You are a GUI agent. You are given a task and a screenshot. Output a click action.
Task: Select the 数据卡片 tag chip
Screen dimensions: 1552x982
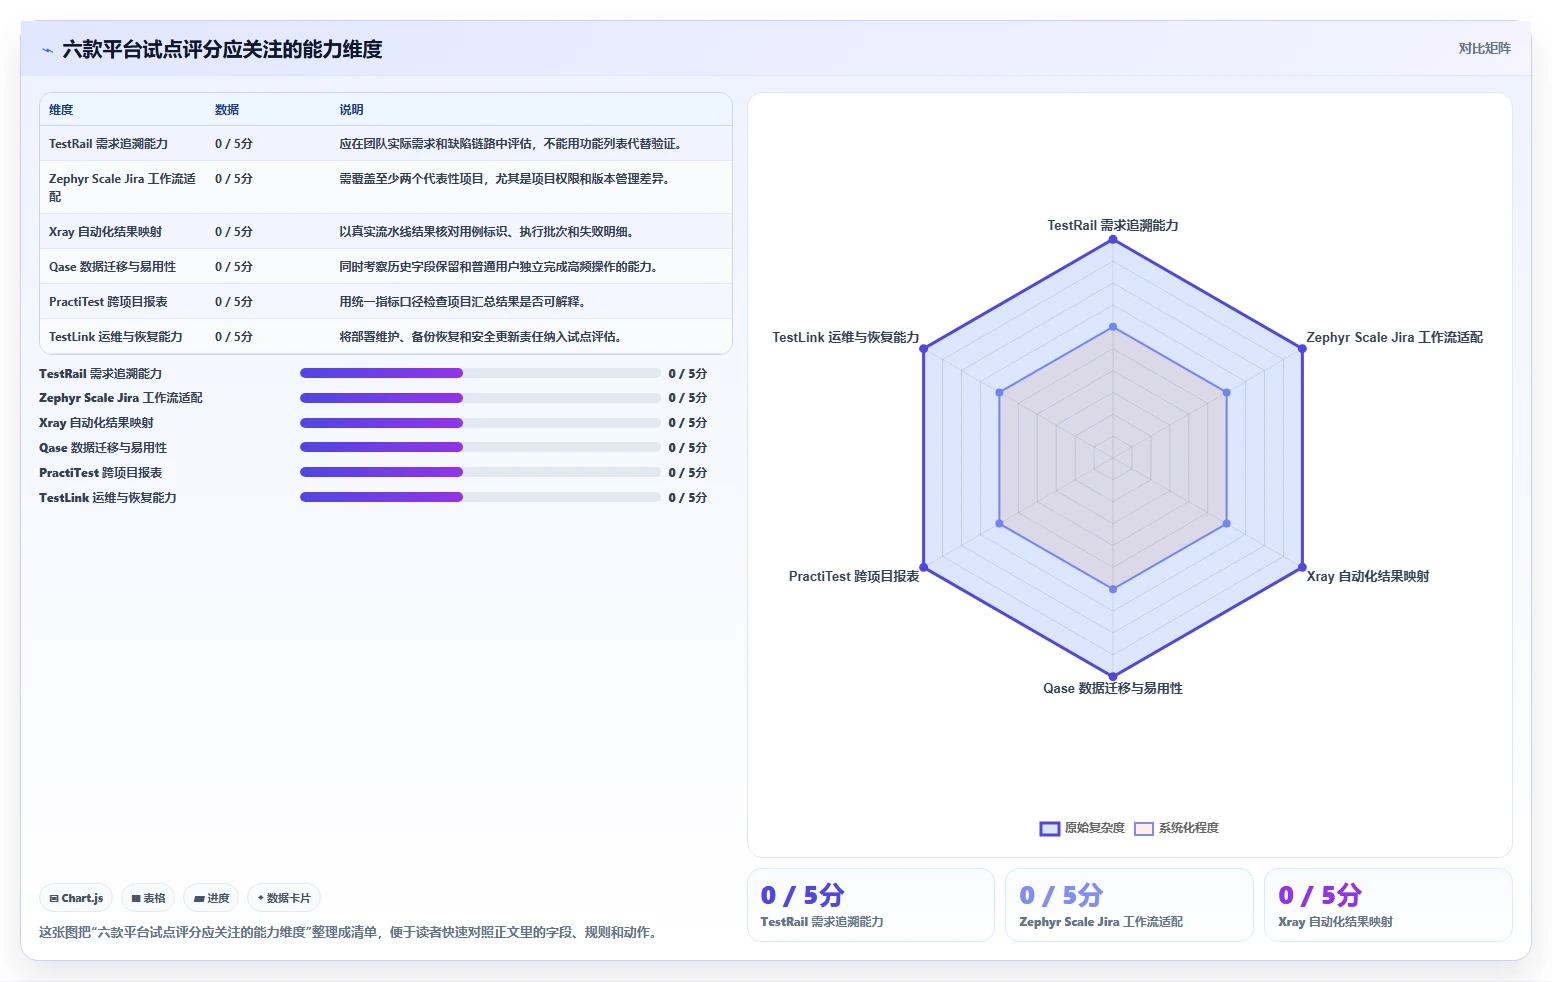coord(285,898)
